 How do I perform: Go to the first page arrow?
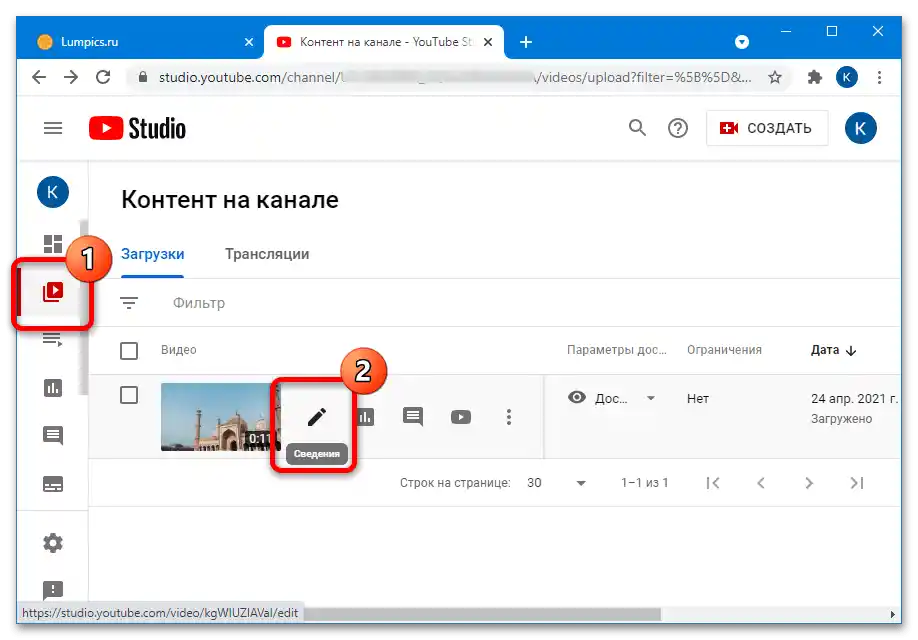pos(713,483)
